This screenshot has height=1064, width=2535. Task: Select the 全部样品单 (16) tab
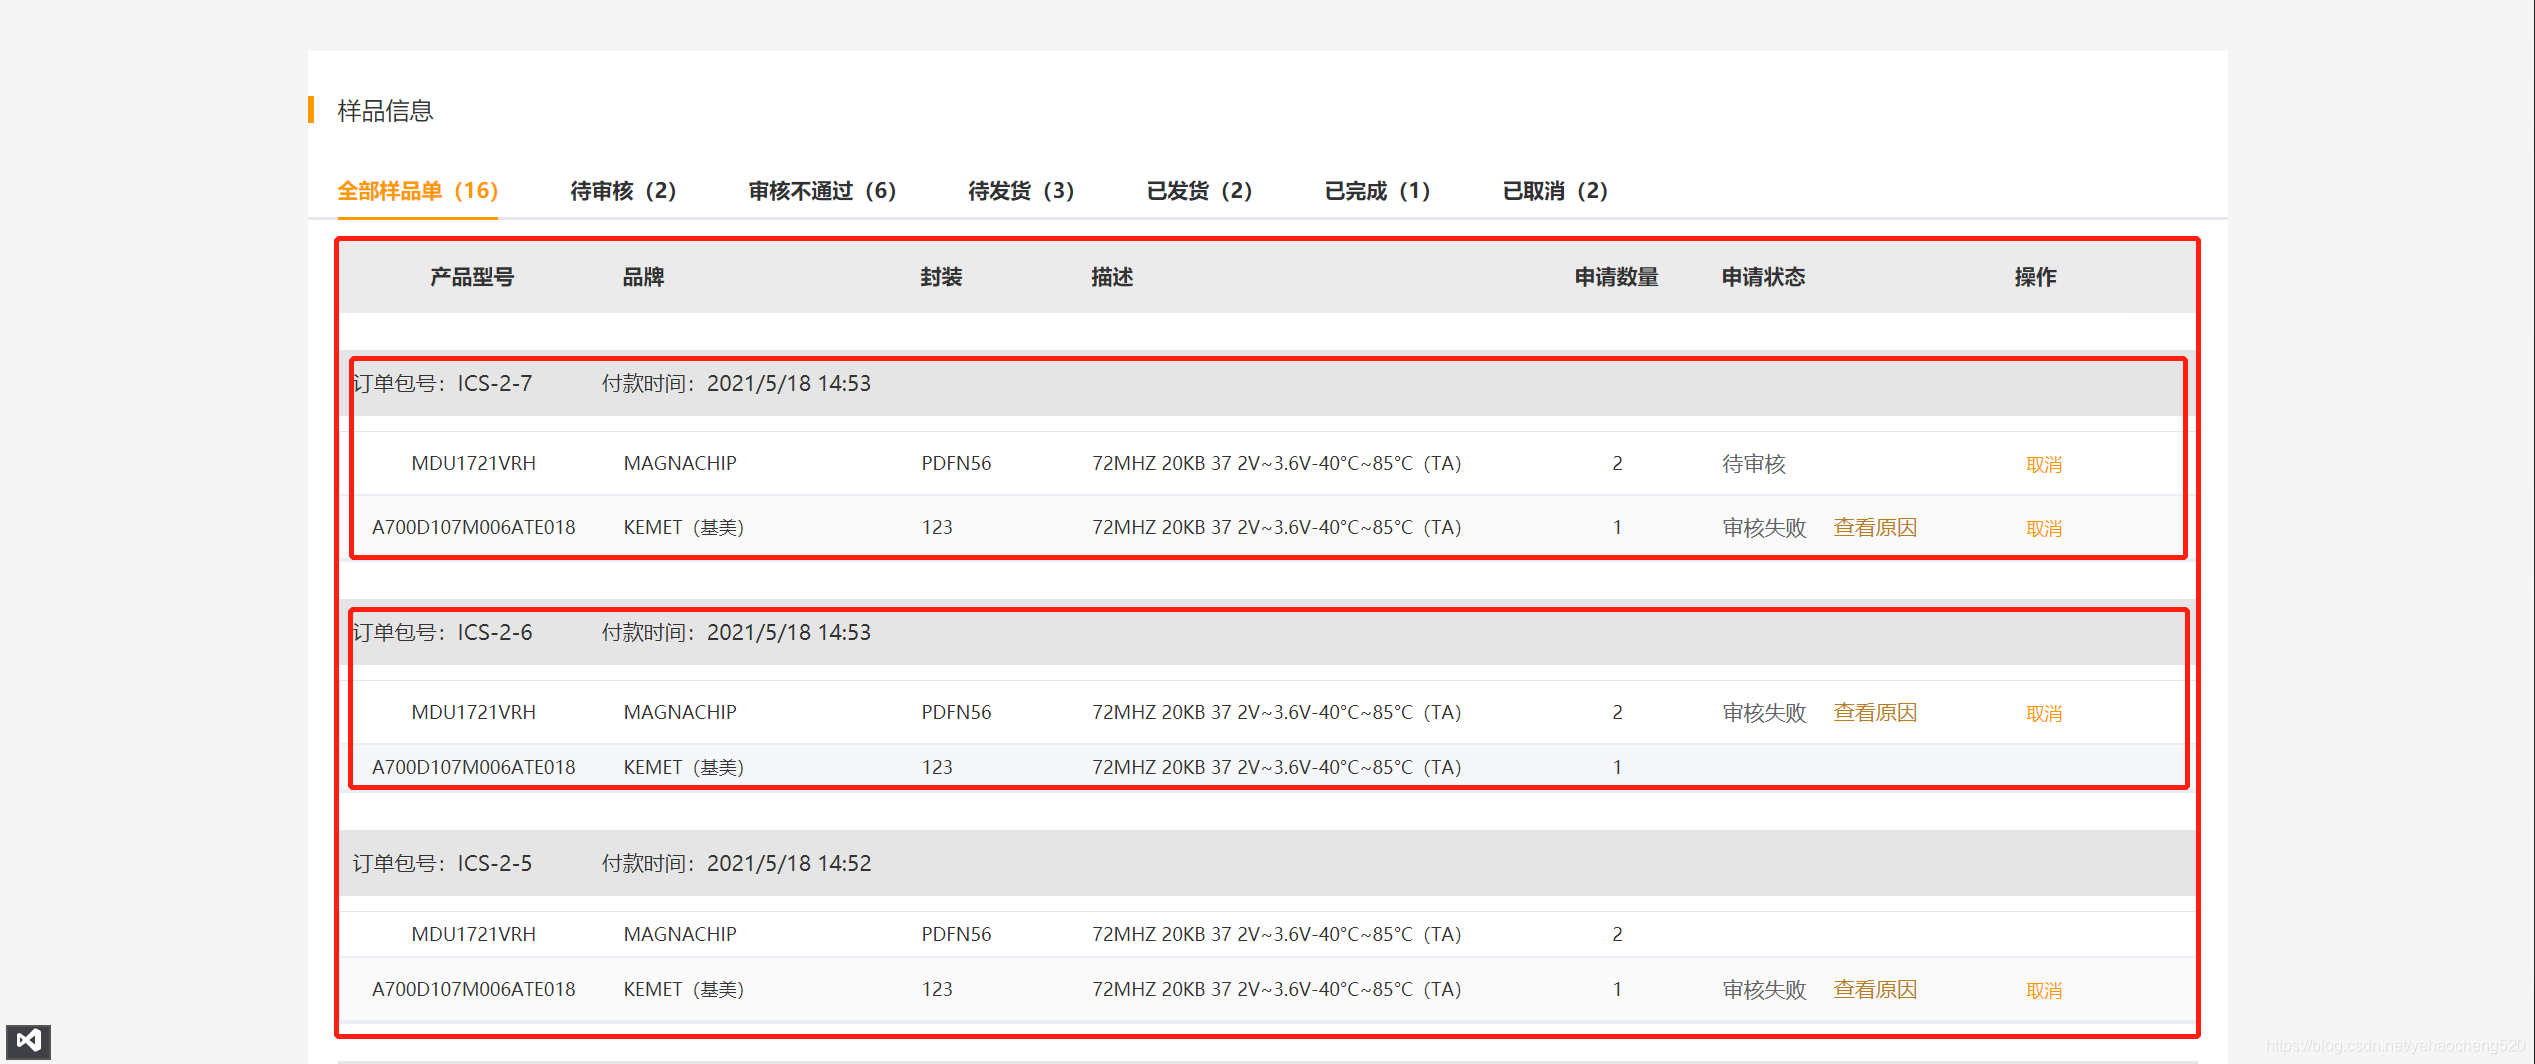417,190
